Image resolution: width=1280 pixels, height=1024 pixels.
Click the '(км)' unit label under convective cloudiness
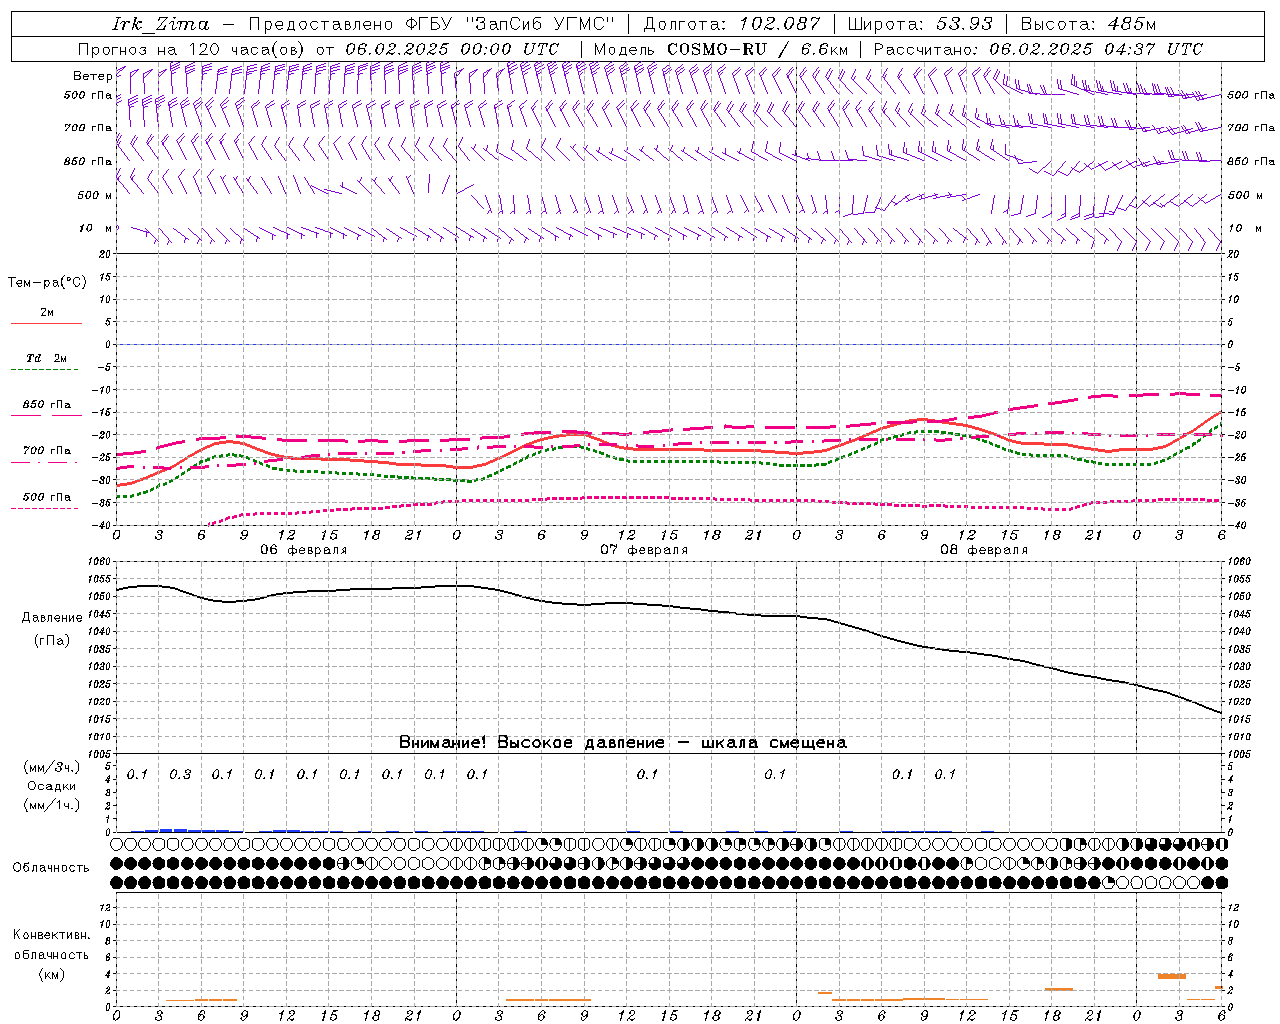click(51, 974)
